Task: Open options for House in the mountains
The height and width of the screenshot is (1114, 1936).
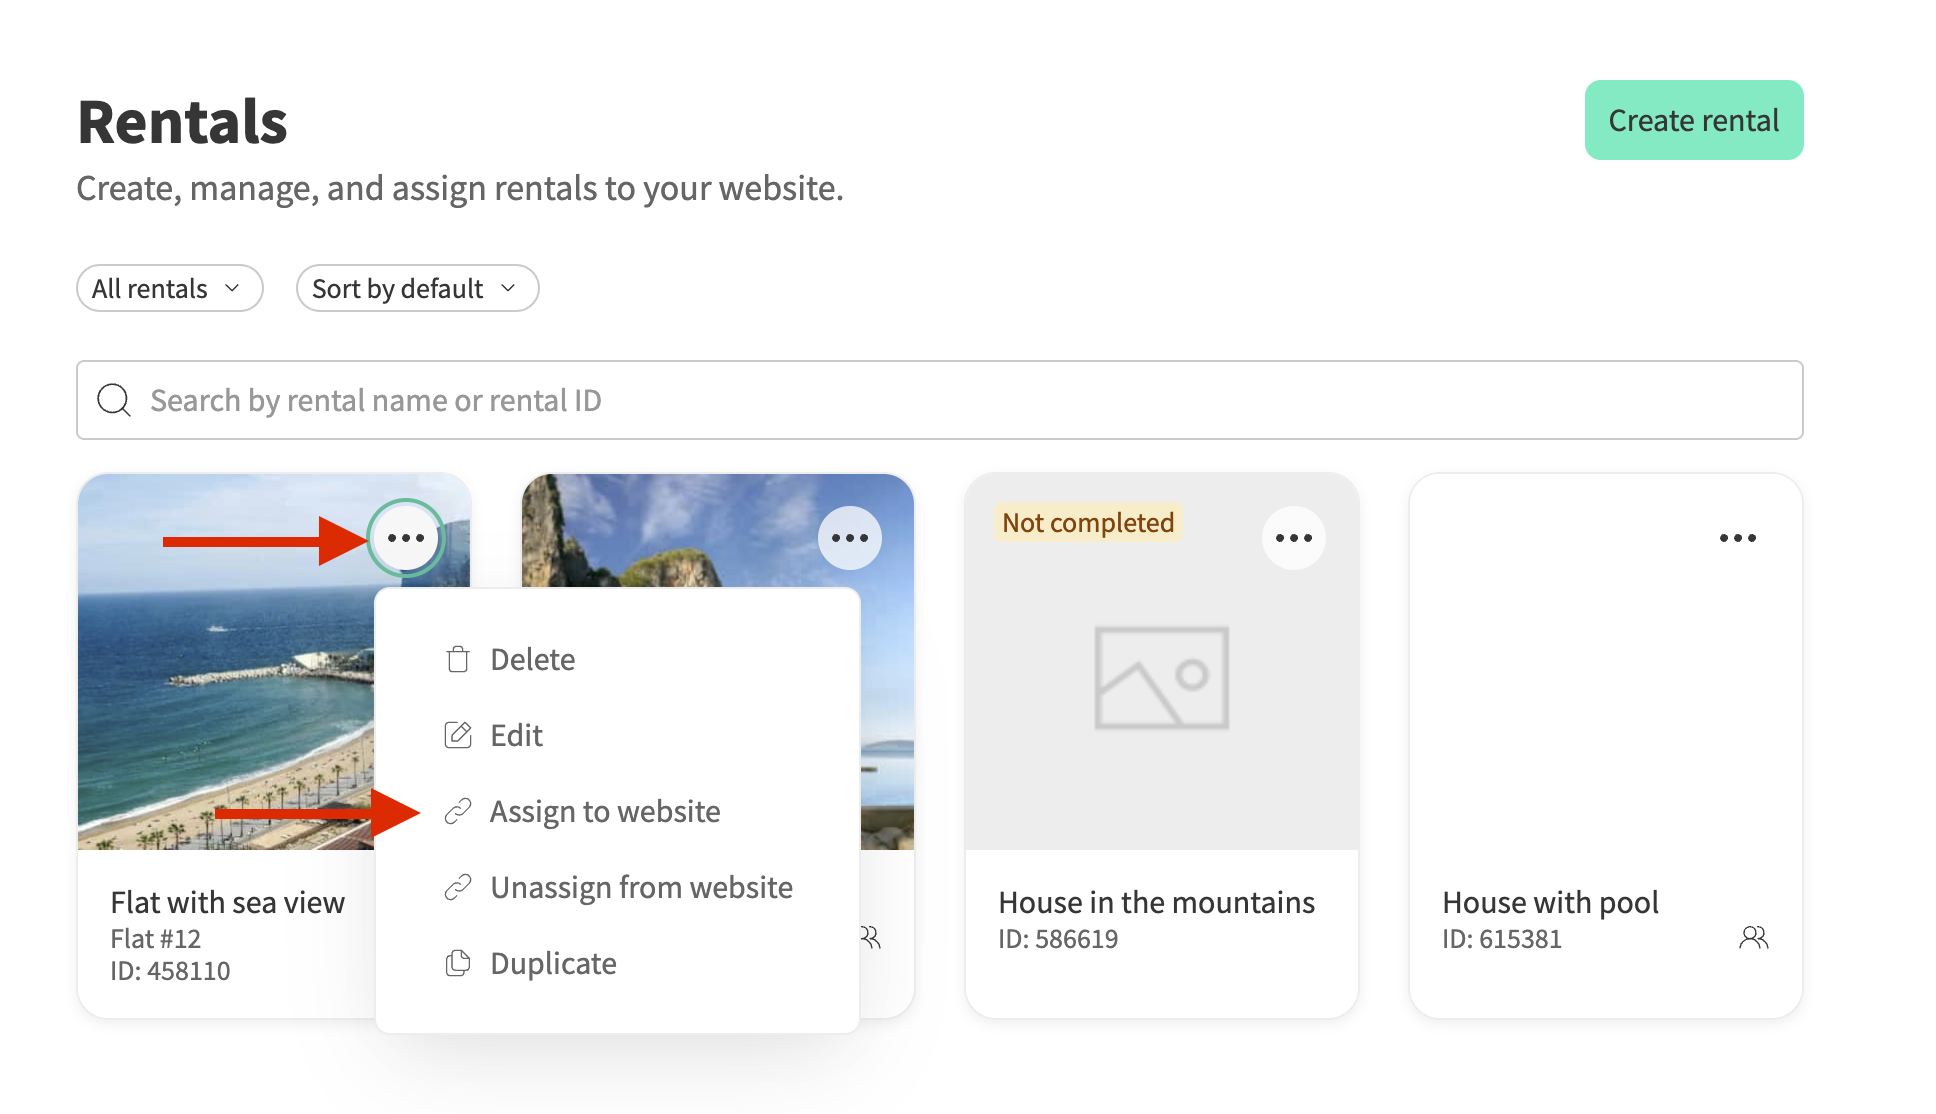Action: click(x=1293, y=538)
